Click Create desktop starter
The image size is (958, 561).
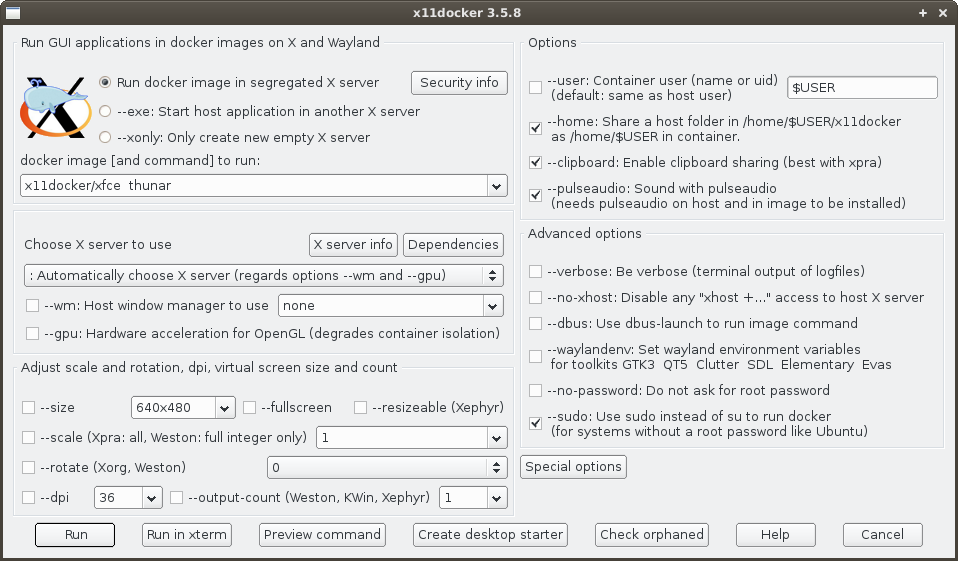[490, 535]
